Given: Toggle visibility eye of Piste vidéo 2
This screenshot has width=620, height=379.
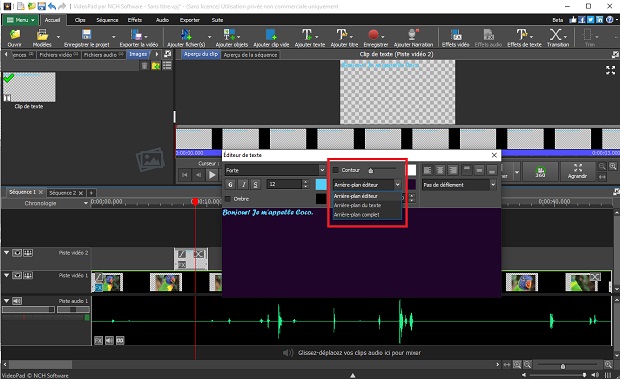Looking at the screenshot, I should (17, 253).
